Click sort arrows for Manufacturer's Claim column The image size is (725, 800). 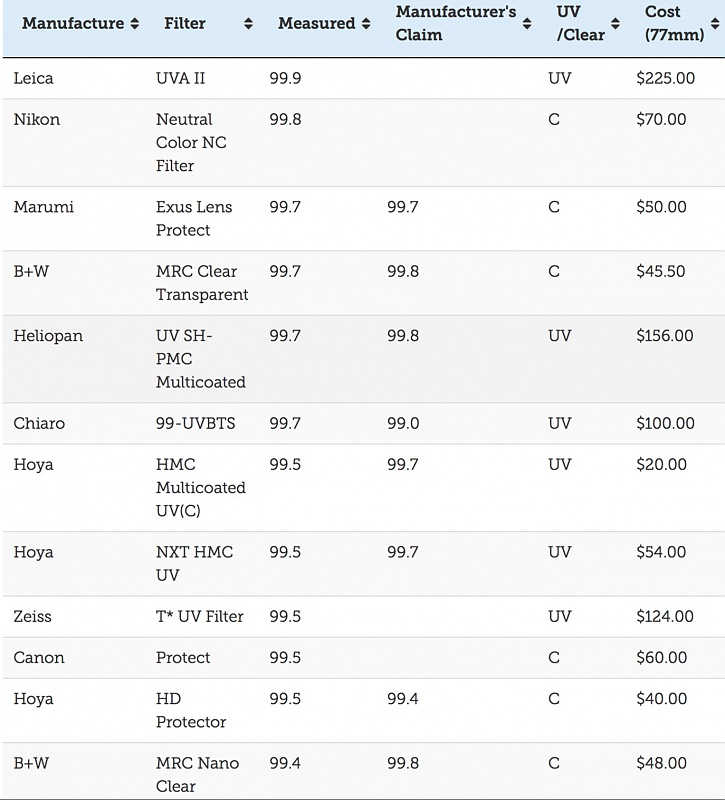tap(527, 23)
